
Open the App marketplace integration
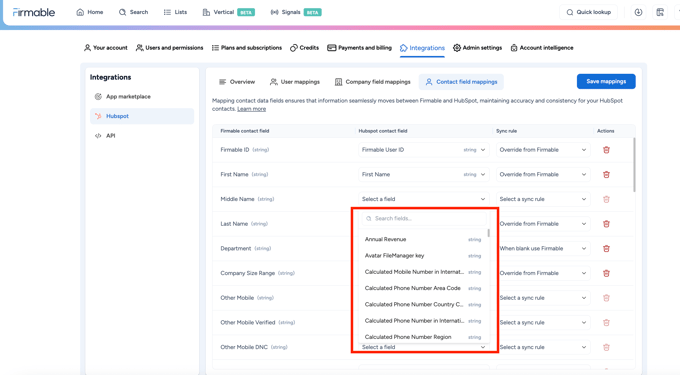(128, 97)
